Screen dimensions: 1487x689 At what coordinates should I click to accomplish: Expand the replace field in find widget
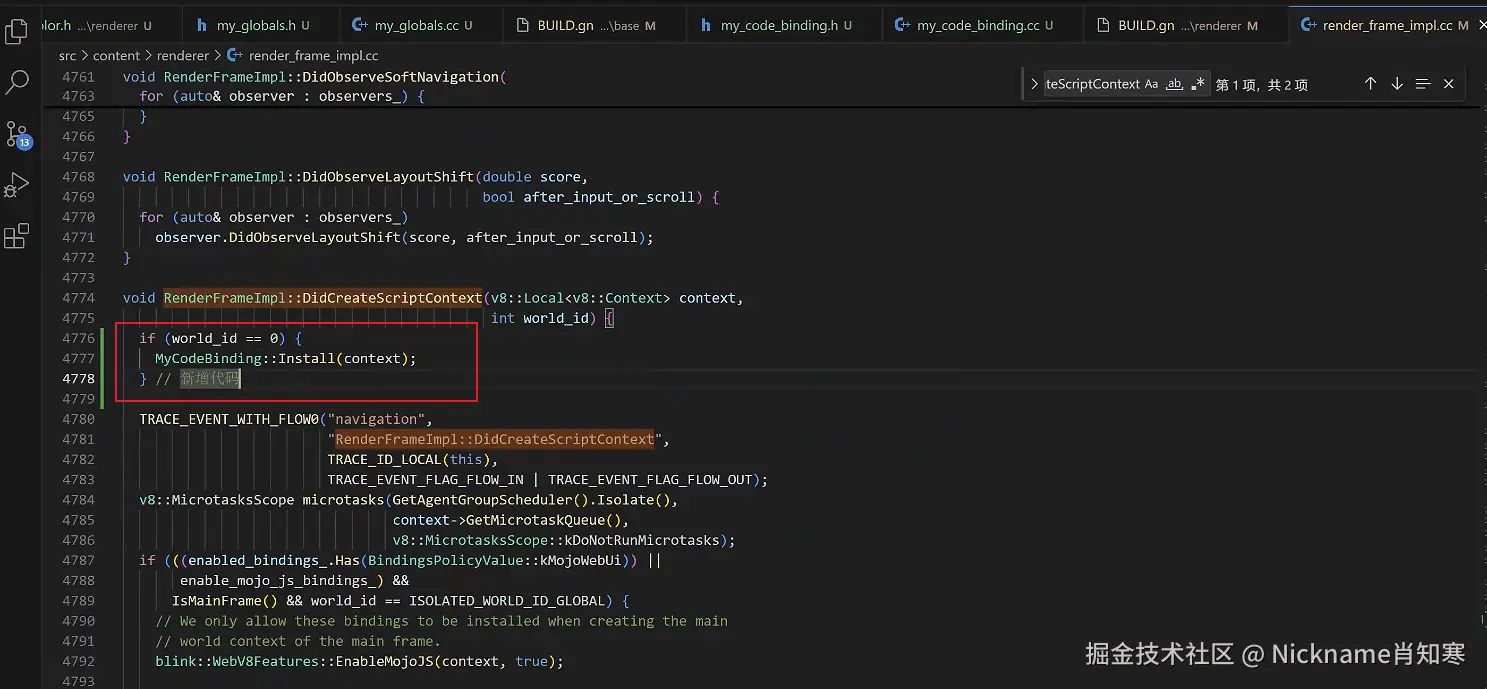1034,84
